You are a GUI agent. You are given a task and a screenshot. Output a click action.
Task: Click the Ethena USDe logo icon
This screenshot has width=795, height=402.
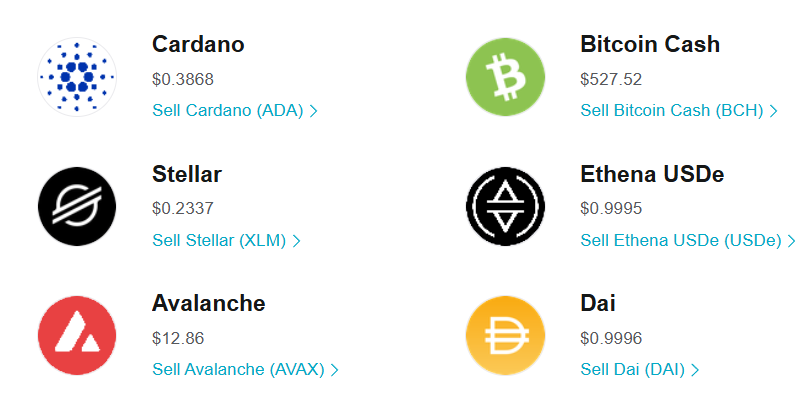tap(506, 207)
